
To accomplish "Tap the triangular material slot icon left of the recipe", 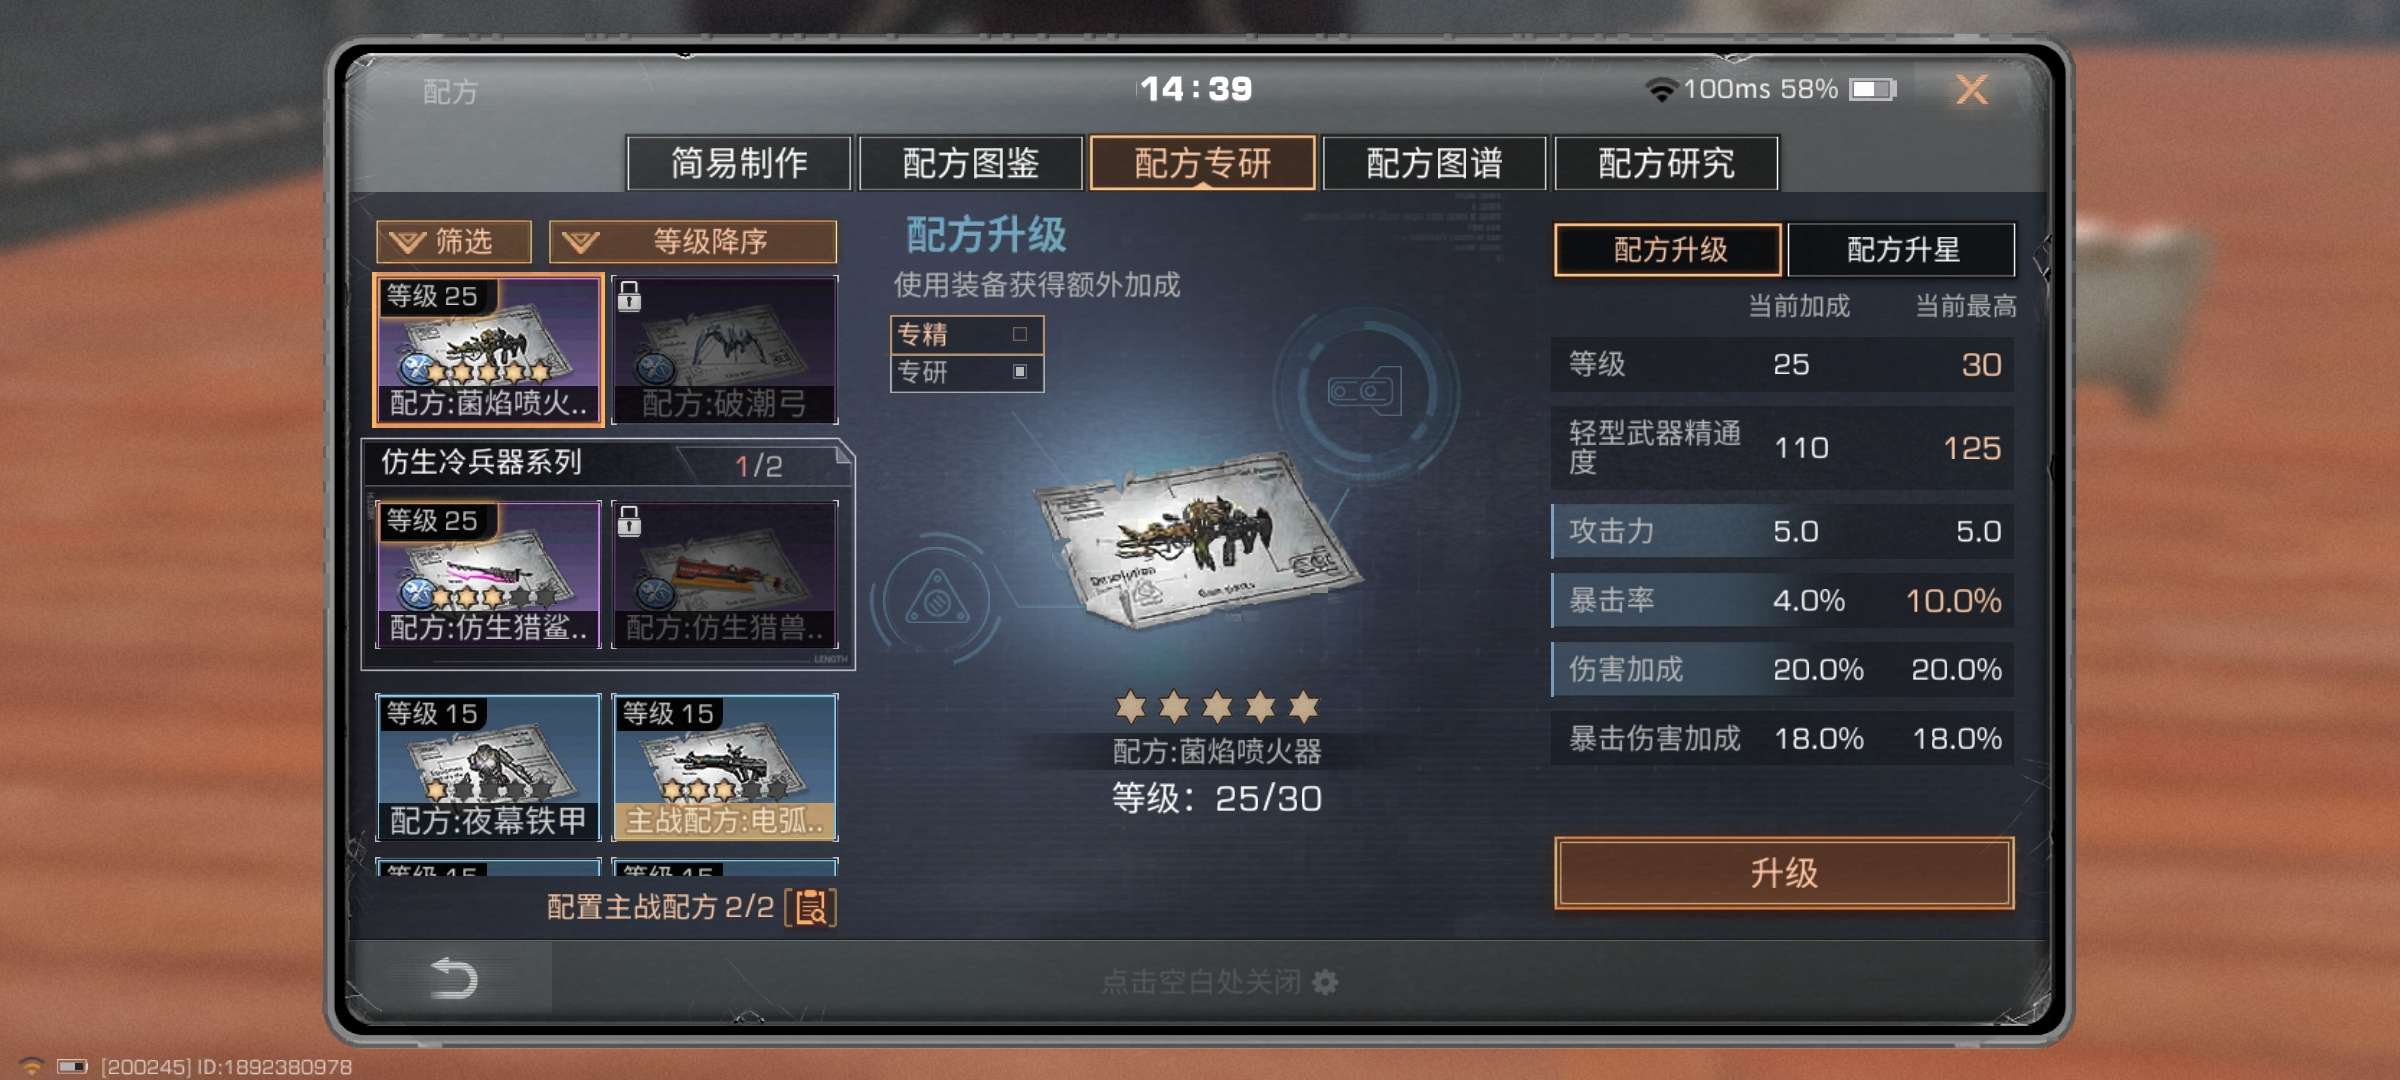I will click(x=937, y=600).
